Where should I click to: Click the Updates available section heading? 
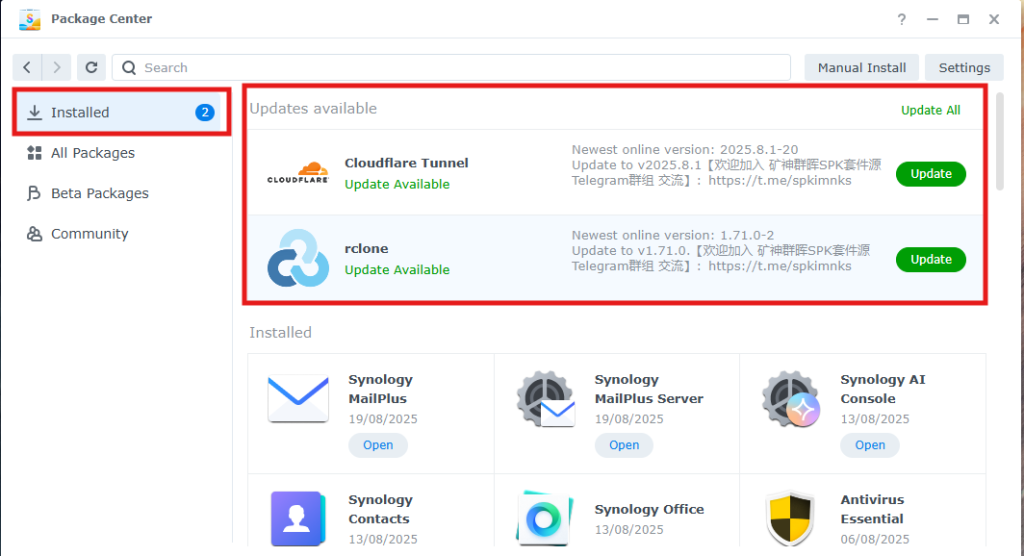[313, 108]
